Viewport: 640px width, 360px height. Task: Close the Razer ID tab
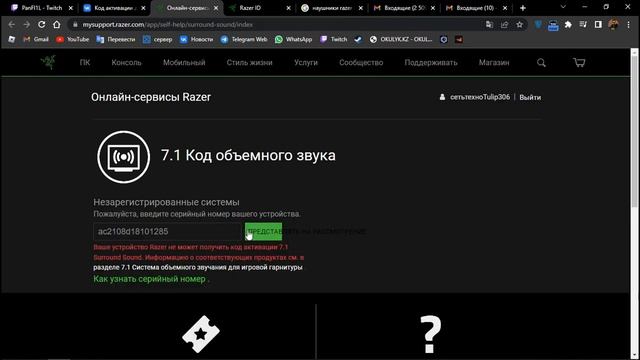click(x=288, y=8)
